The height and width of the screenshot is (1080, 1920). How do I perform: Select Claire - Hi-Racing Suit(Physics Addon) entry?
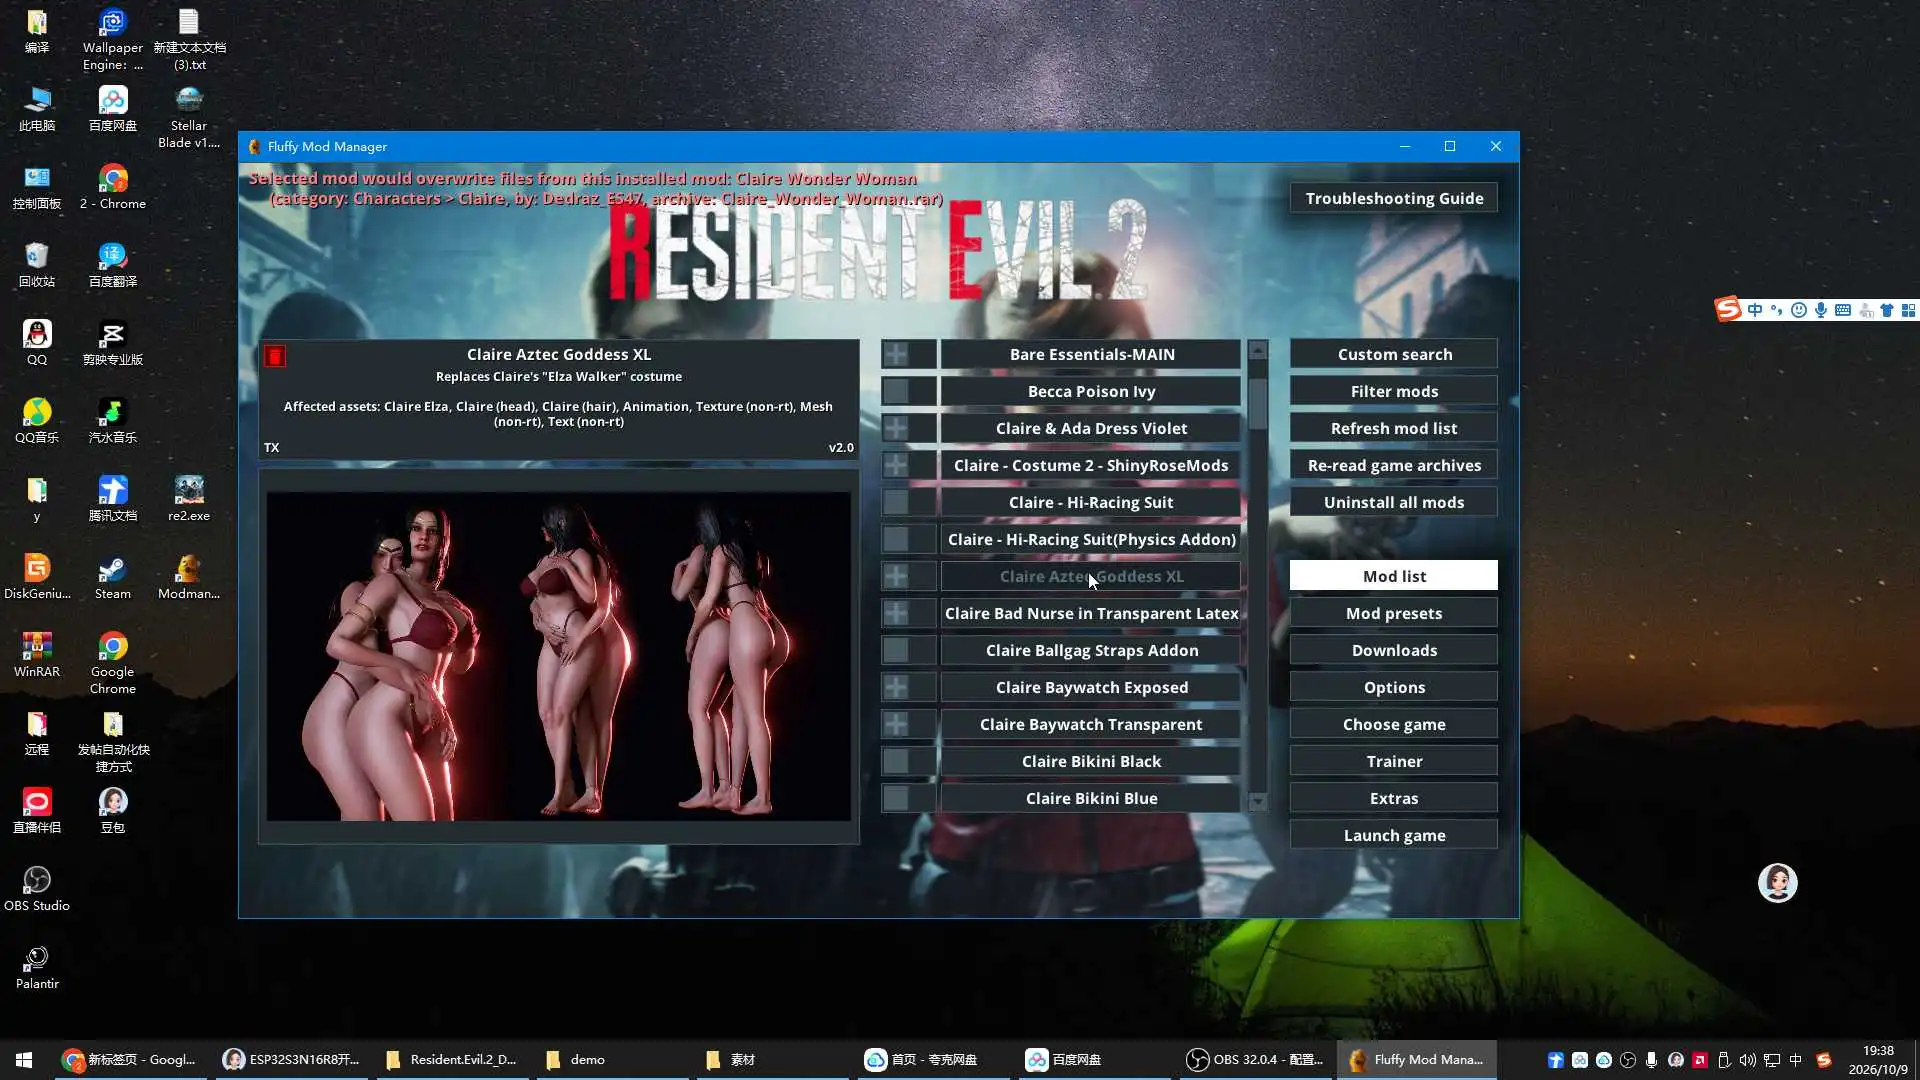(x=1091, y=539)
